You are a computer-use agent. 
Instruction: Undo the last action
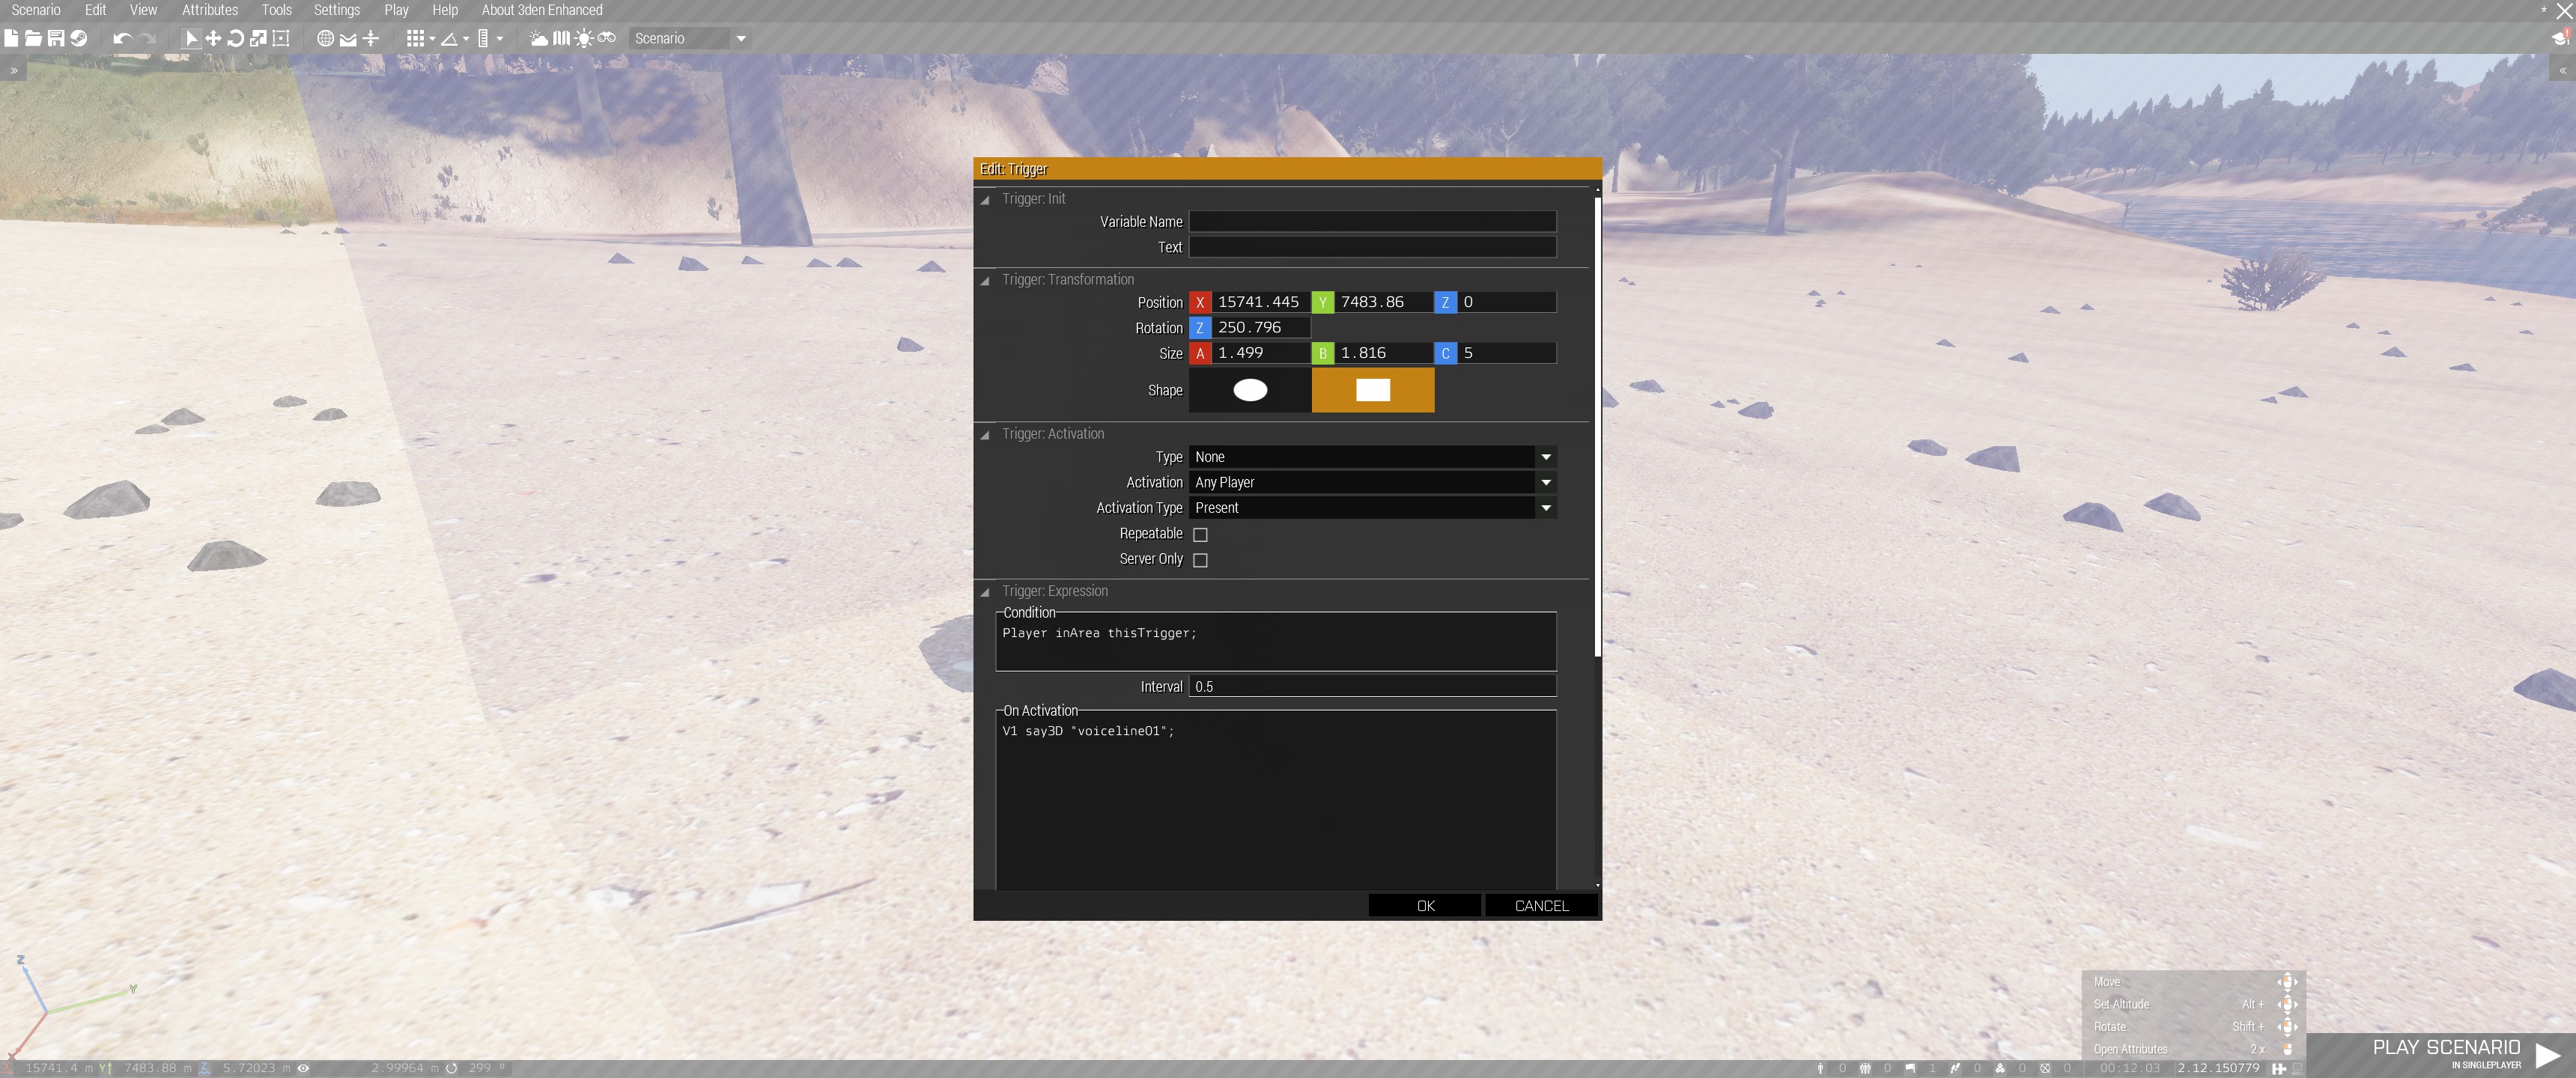(122, 38)
